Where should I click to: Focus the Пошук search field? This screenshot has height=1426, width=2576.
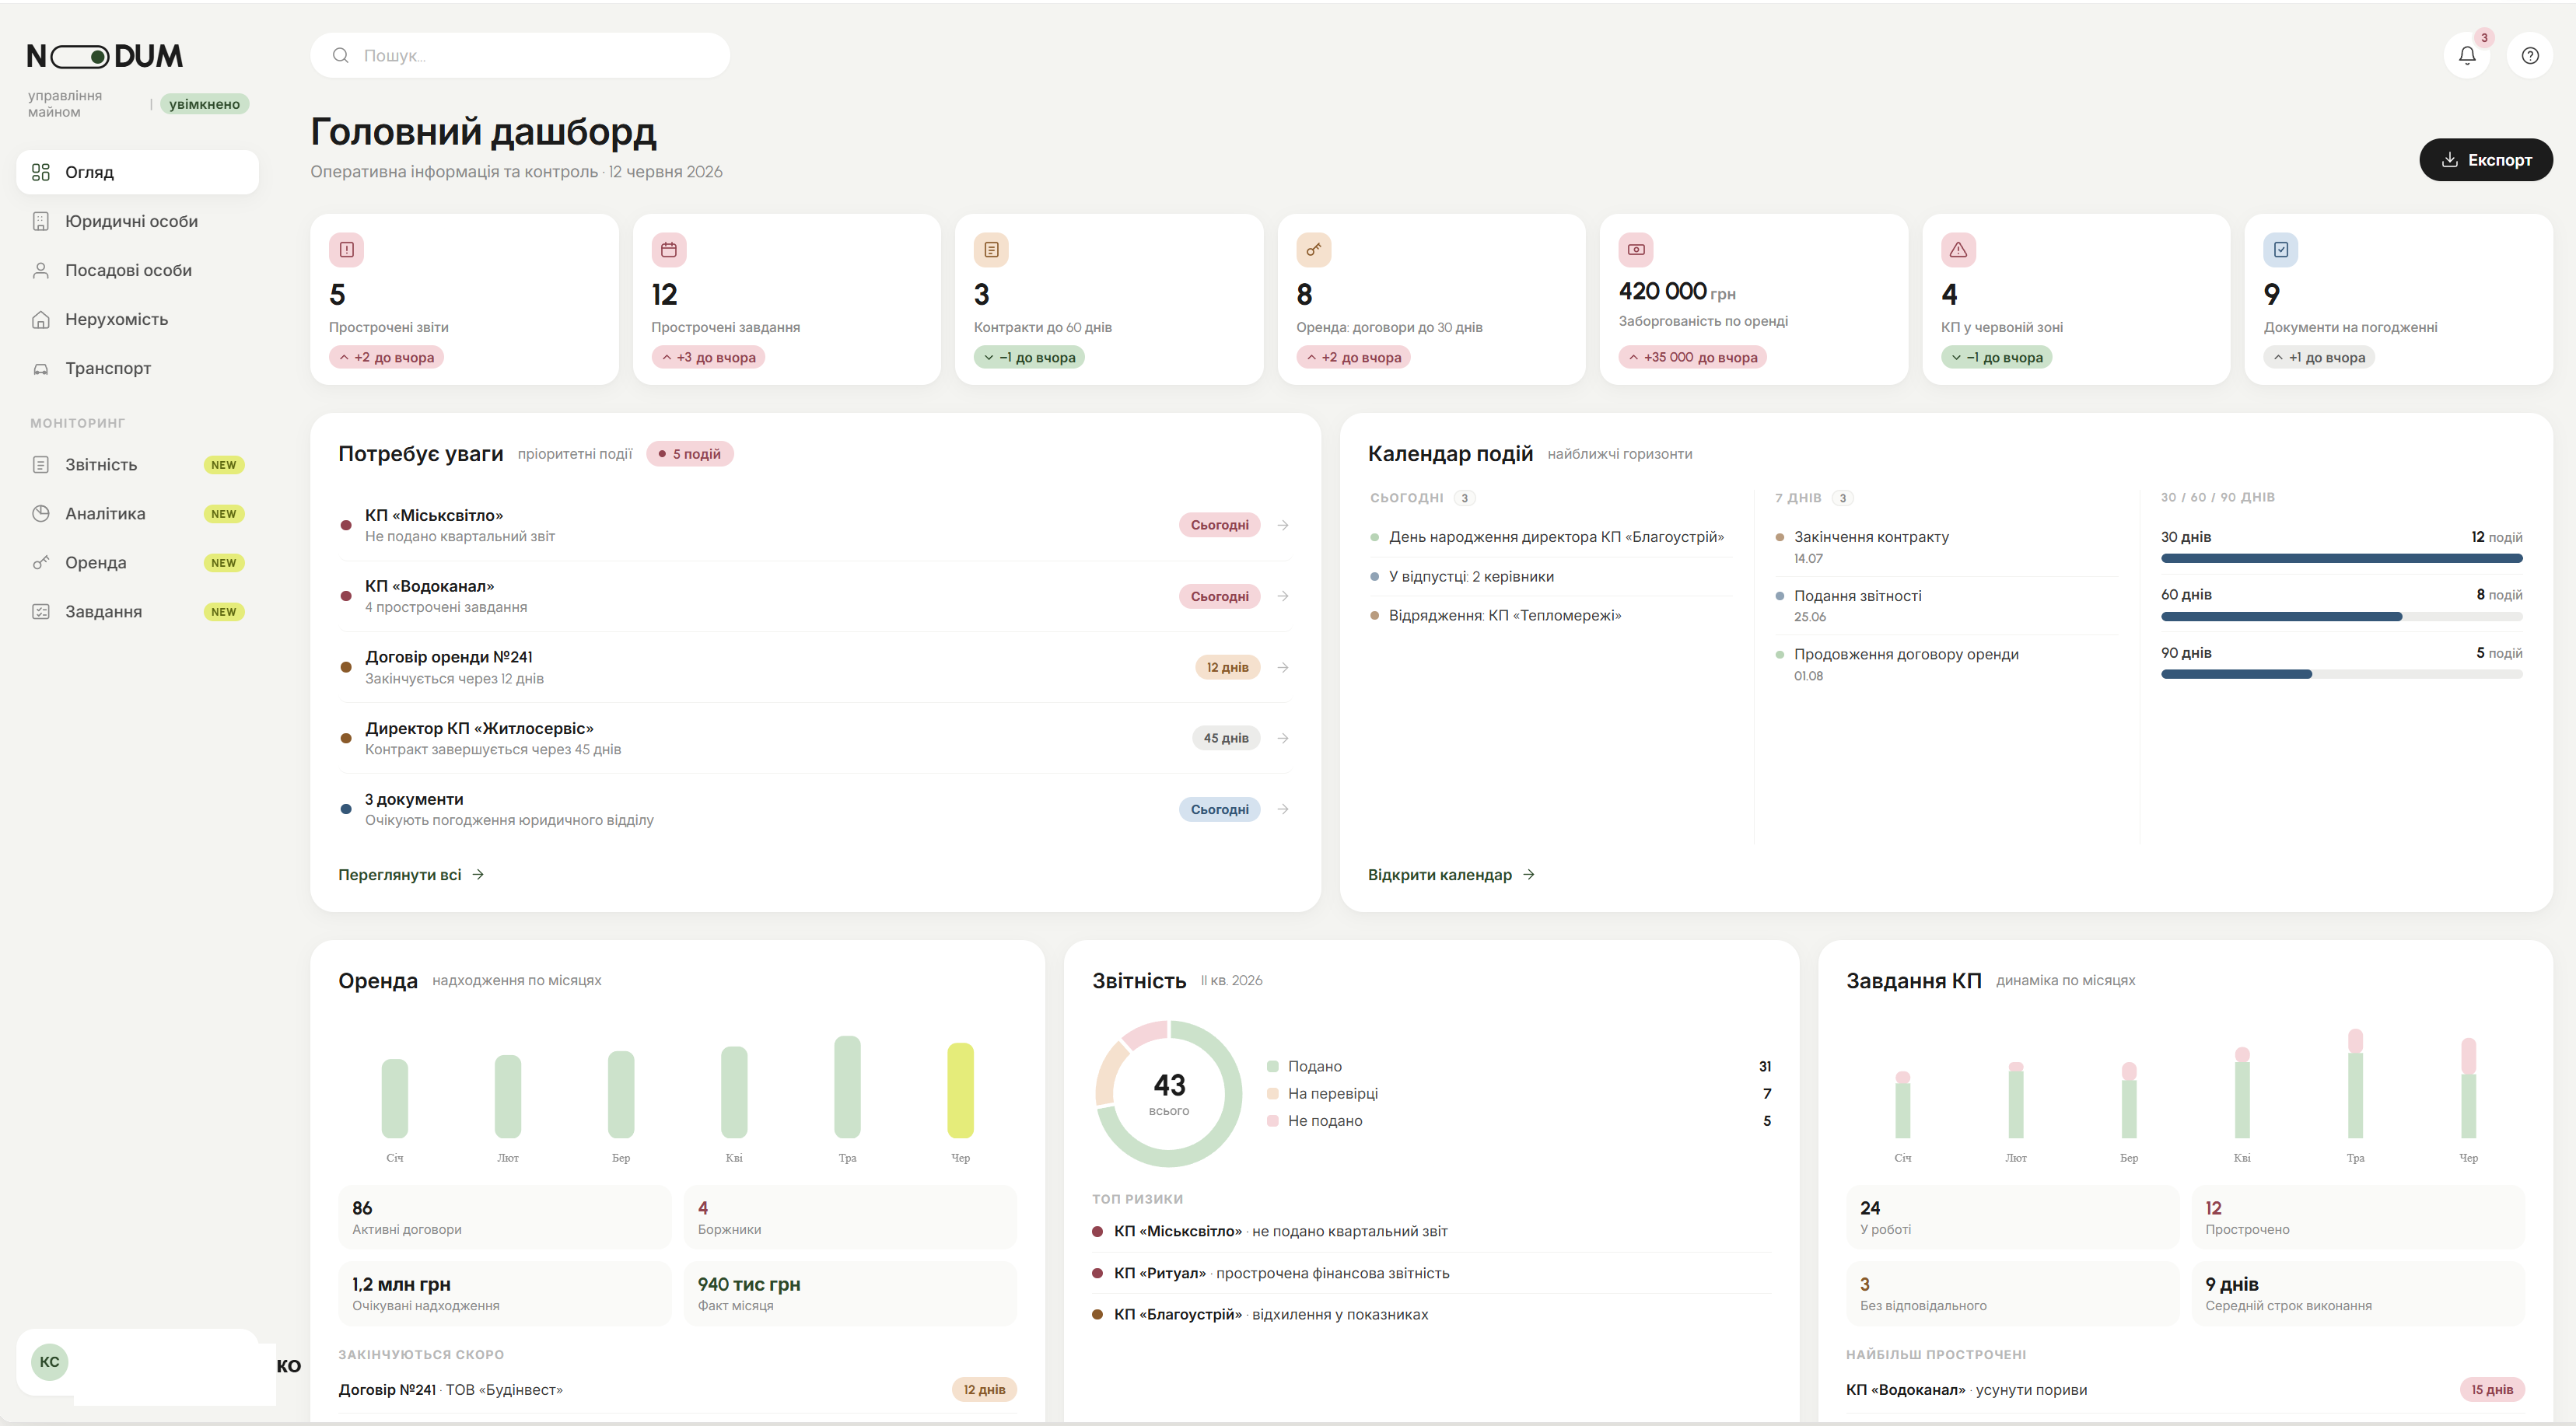[520, 56]
